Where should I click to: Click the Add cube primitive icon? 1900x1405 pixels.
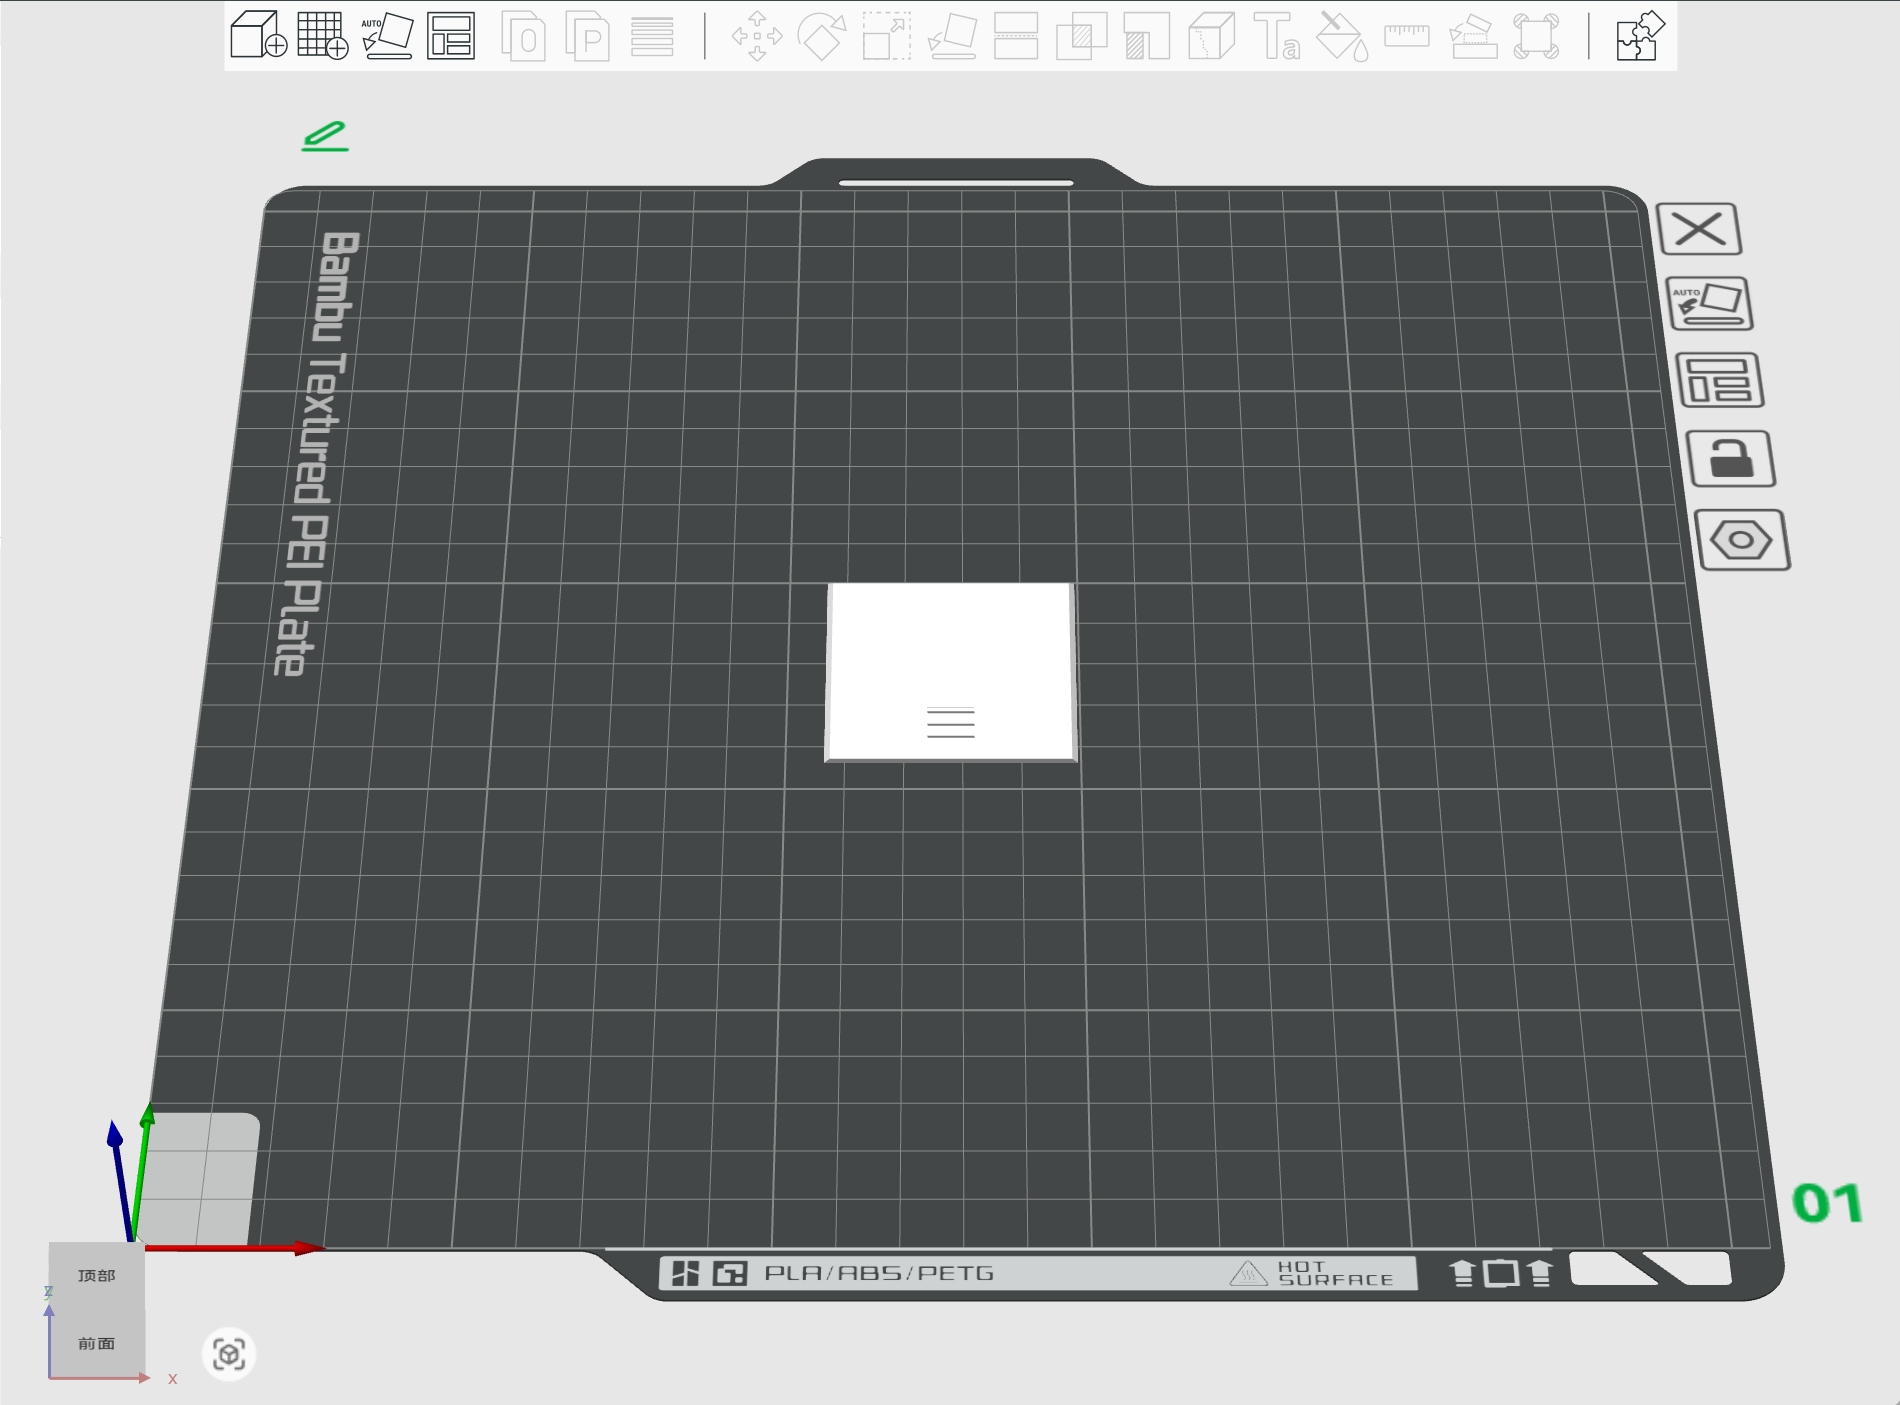point(258,36)
